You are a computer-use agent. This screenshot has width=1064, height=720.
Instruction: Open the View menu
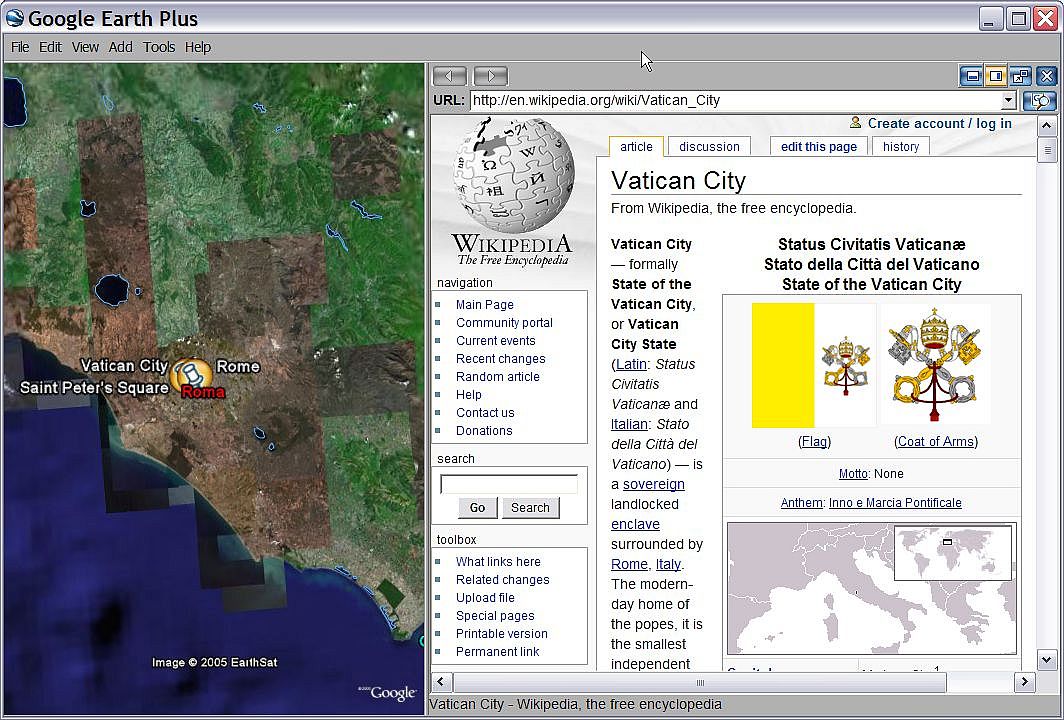pyautogui.click(x=85, y=47)
